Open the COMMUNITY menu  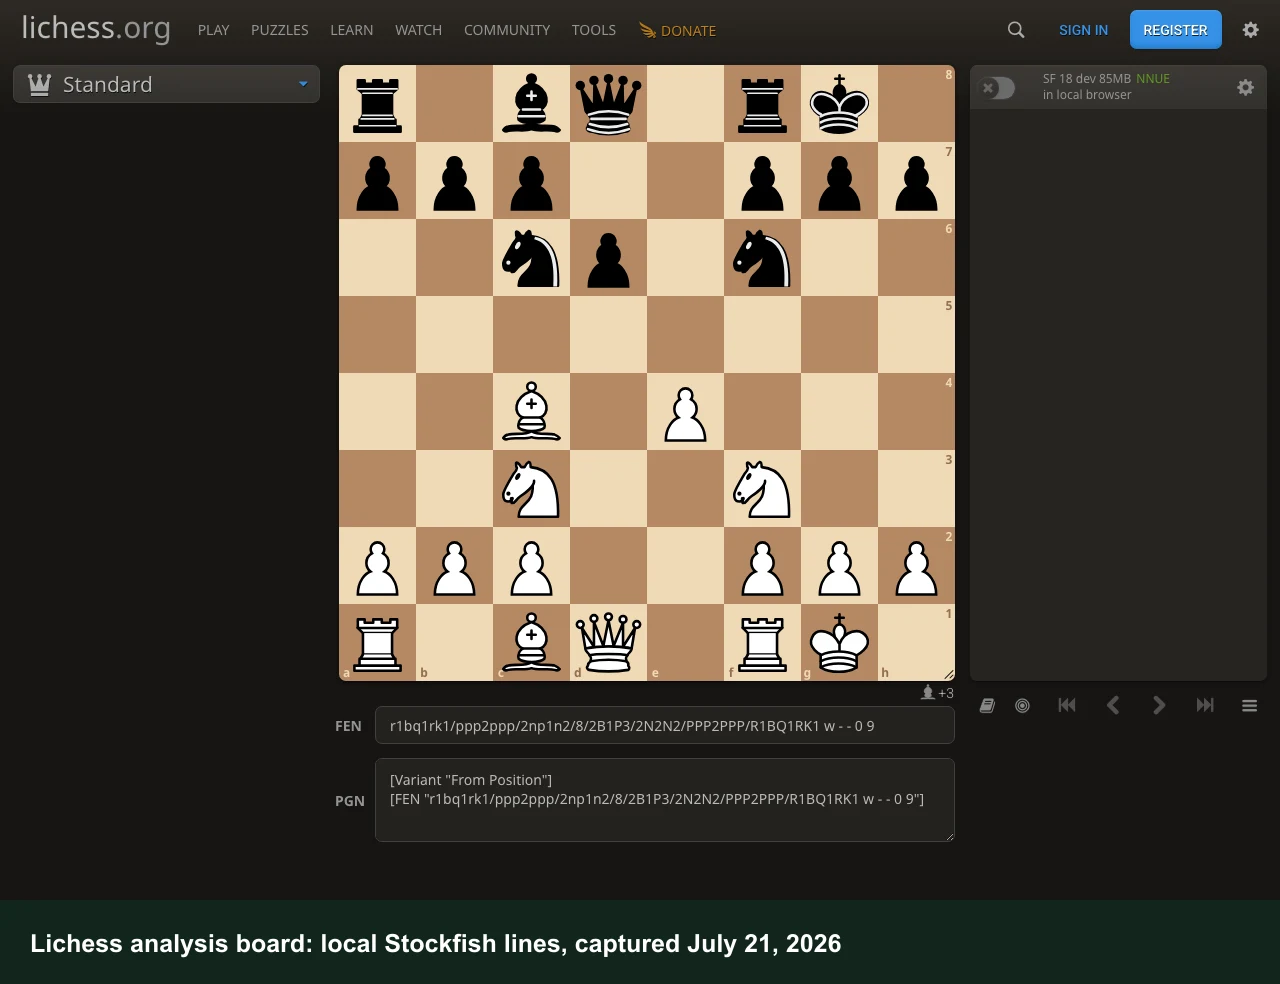507,30
